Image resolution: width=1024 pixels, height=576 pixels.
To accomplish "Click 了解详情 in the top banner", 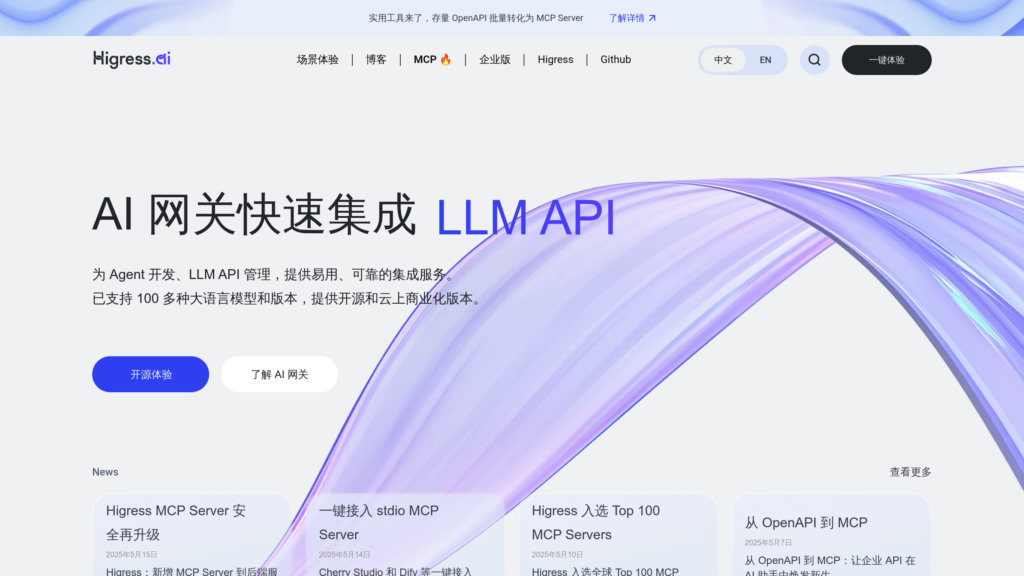I will [625, 17].
